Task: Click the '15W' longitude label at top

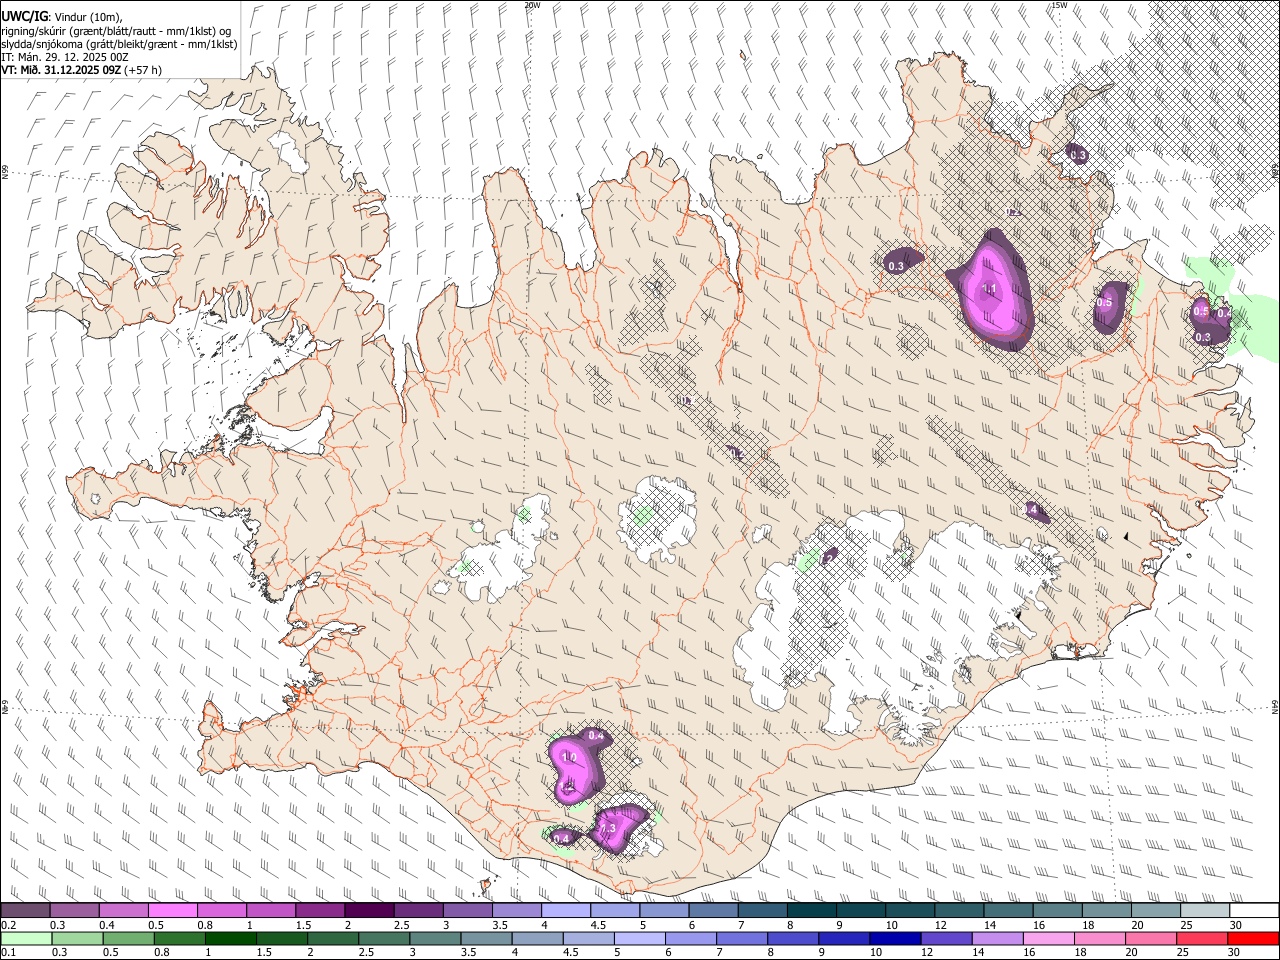Action: coord(1058,5)
